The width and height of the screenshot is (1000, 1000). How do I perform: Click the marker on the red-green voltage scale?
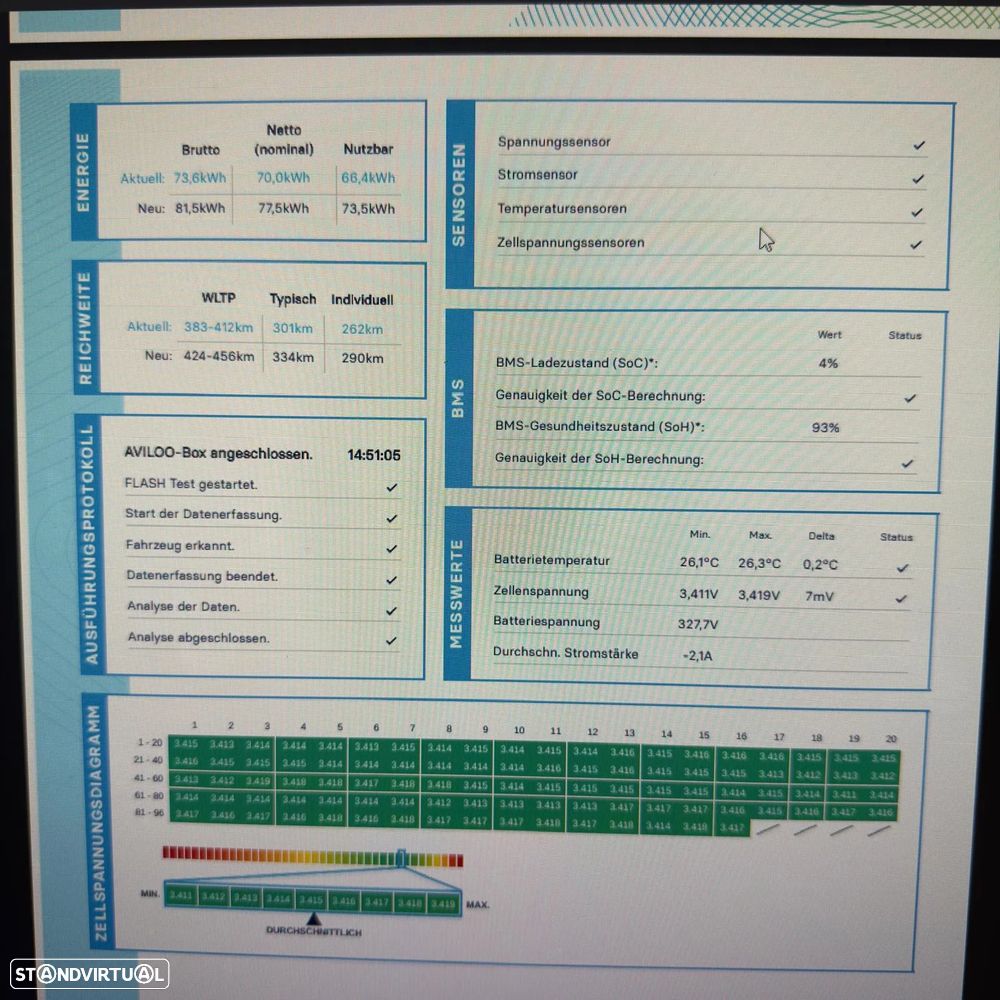point(401,858)
